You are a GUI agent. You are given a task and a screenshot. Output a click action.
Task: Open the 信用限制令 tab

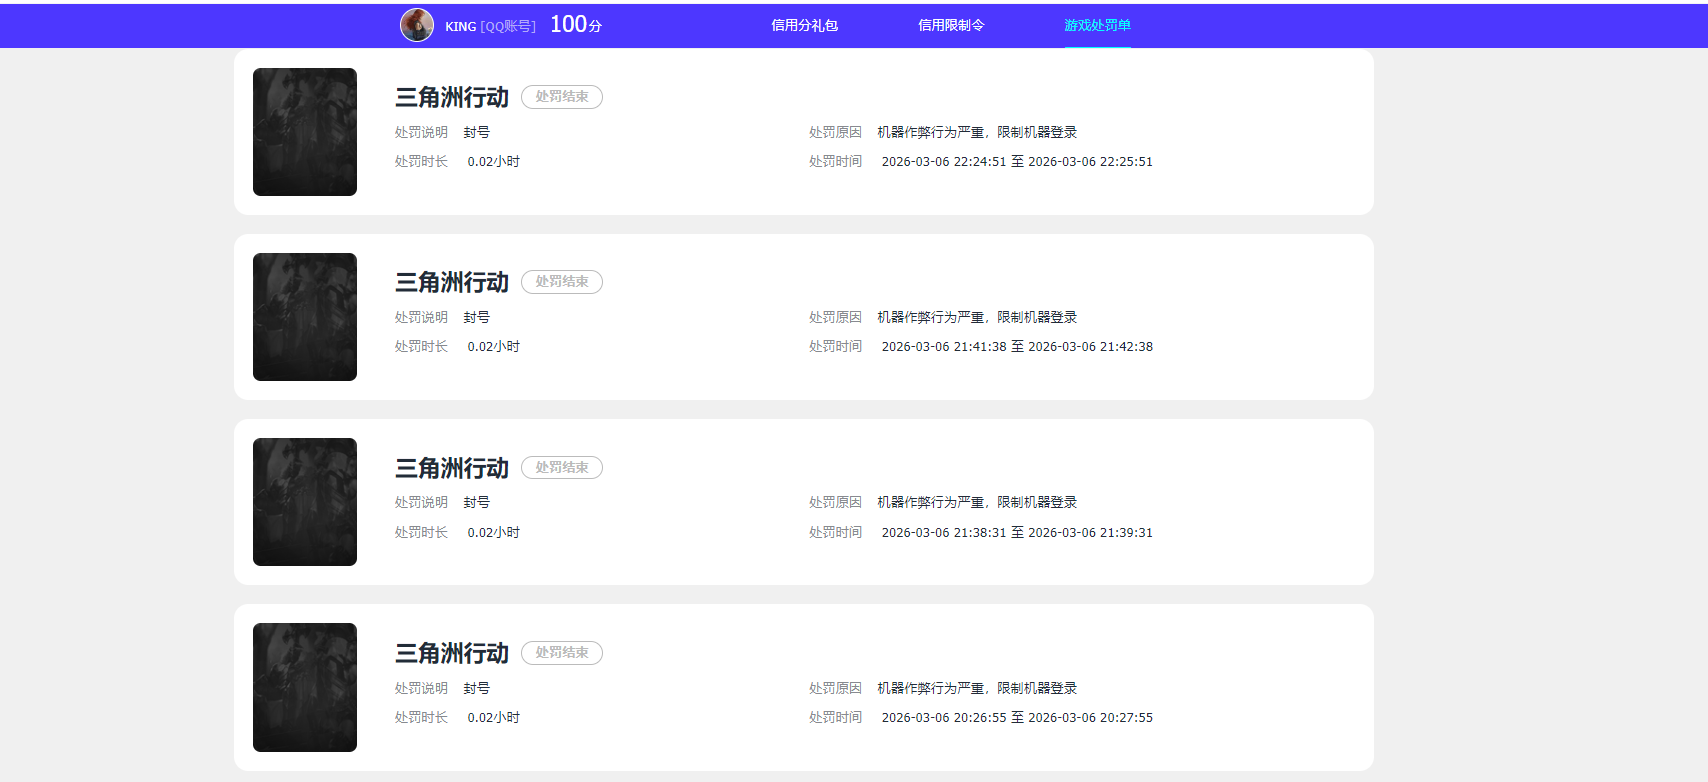point(951,25)
